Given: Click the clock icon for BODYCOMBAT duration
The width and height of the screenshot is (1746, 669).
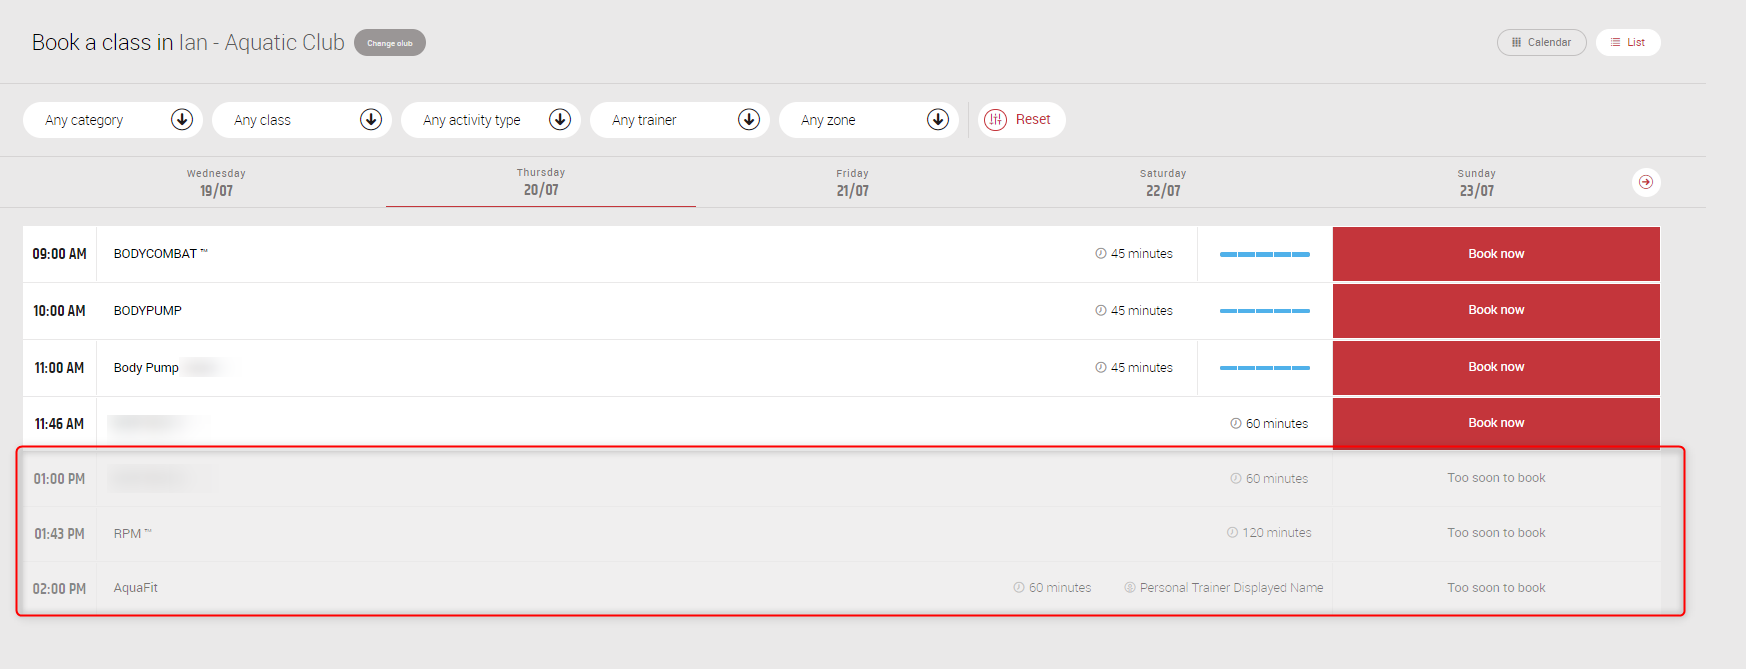Looking at the screenshot, I should click(x=1100, y=254).
